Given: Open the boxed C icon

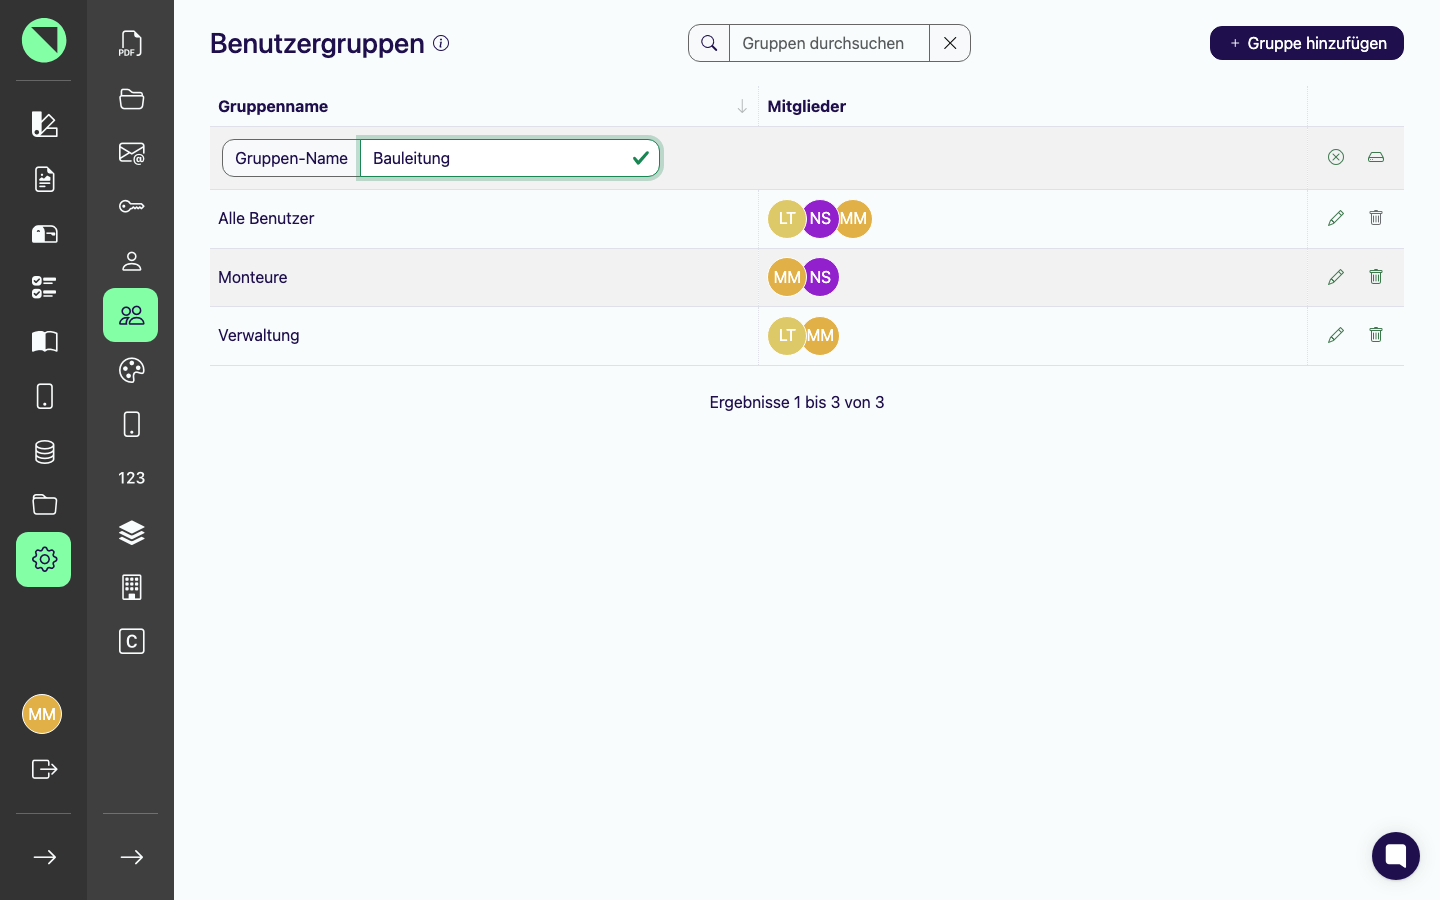Looking at the screenshot, I should pos(131,641).
